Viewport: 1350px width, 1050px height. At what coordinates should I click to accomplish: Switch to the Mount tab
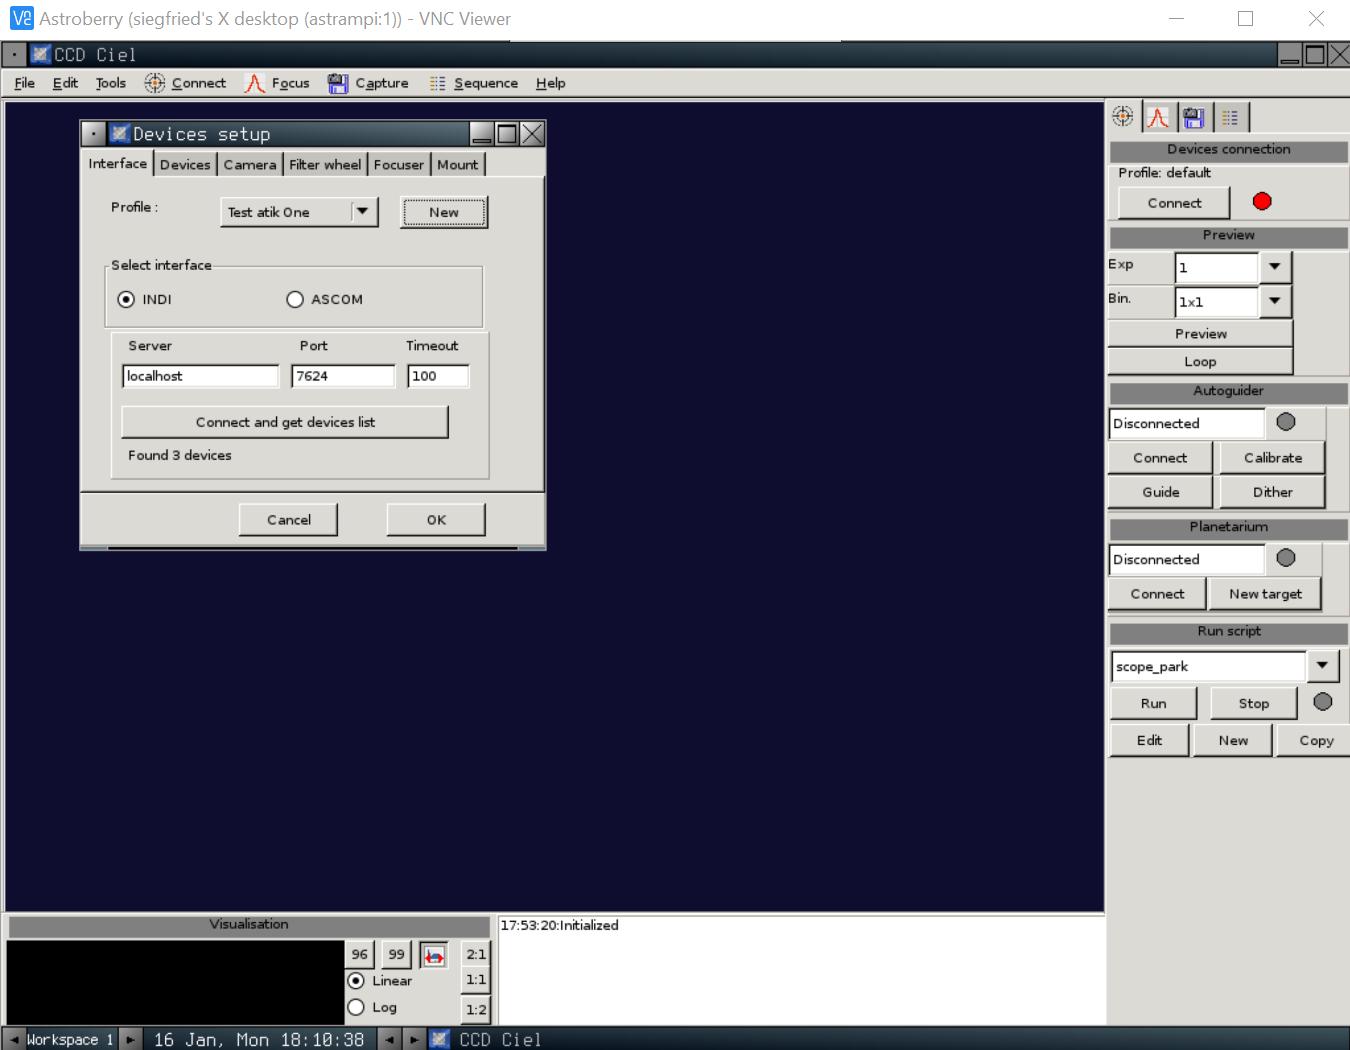coord(457,165)
